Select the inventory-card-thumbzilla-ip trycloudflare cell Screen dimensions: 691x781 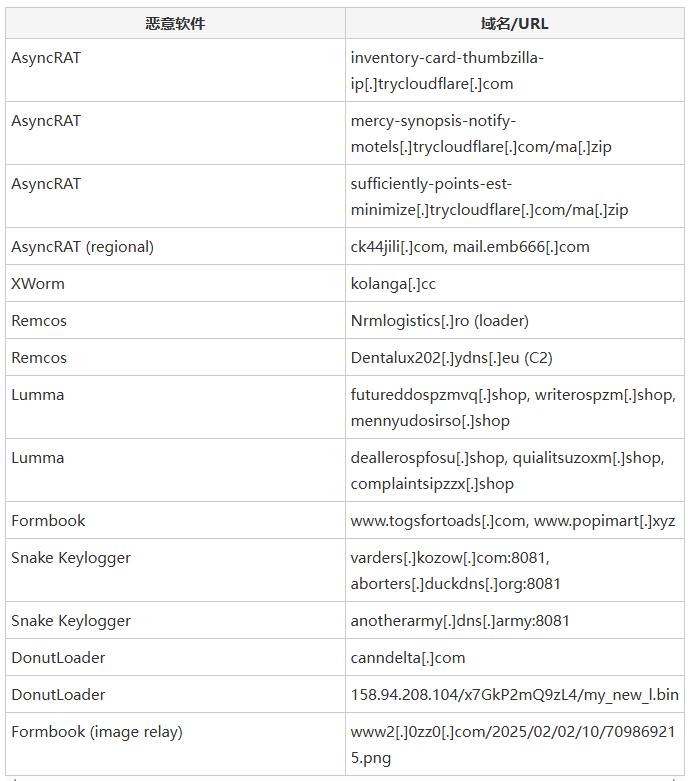(x=515, y=70)
